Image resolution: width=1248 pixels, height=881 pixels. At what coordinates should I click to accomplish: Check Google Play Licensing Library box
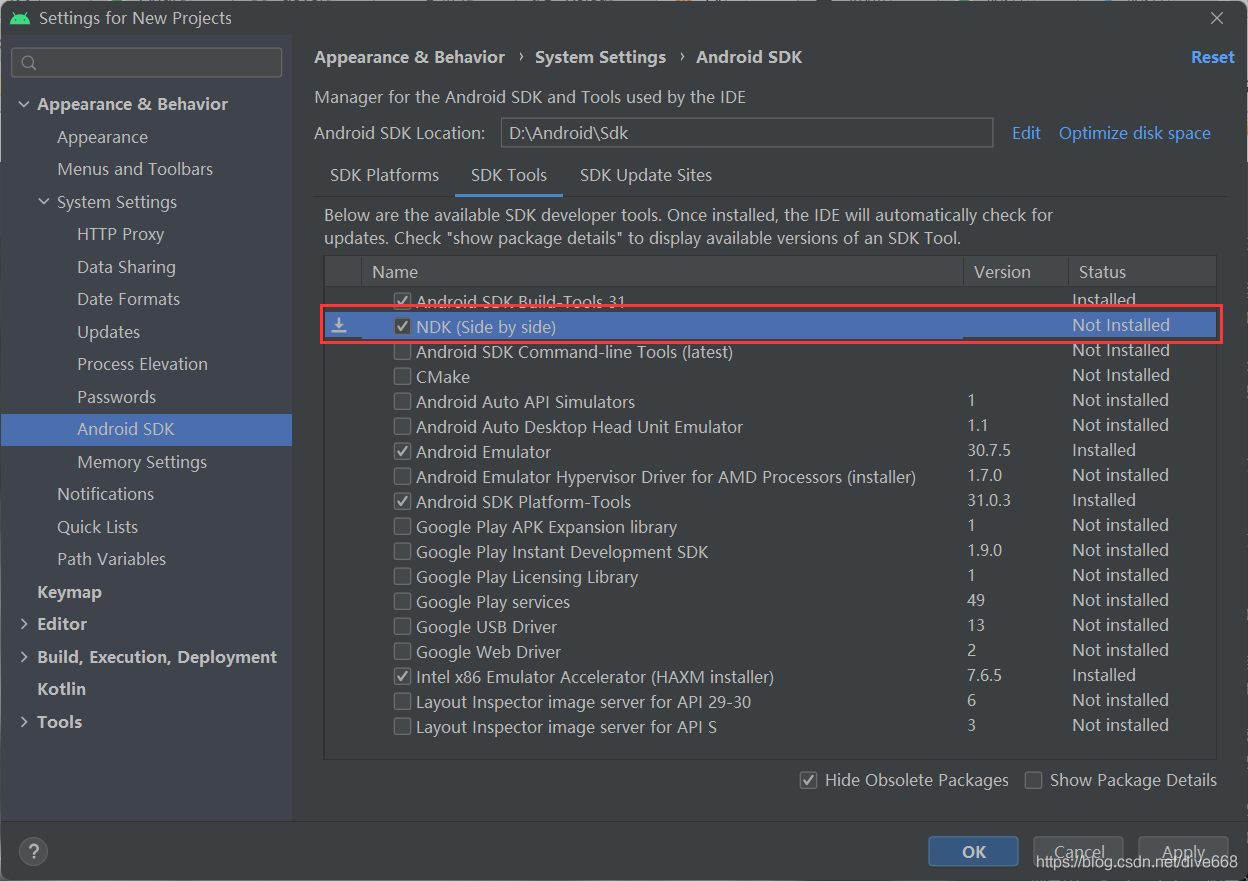pos(402,577)
